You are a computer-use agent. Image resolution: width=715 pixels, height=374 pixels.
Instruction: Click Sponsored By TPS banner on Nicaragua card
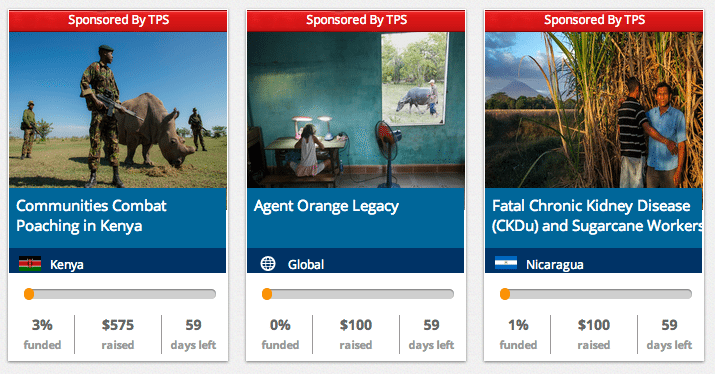[x=594, y=21]
